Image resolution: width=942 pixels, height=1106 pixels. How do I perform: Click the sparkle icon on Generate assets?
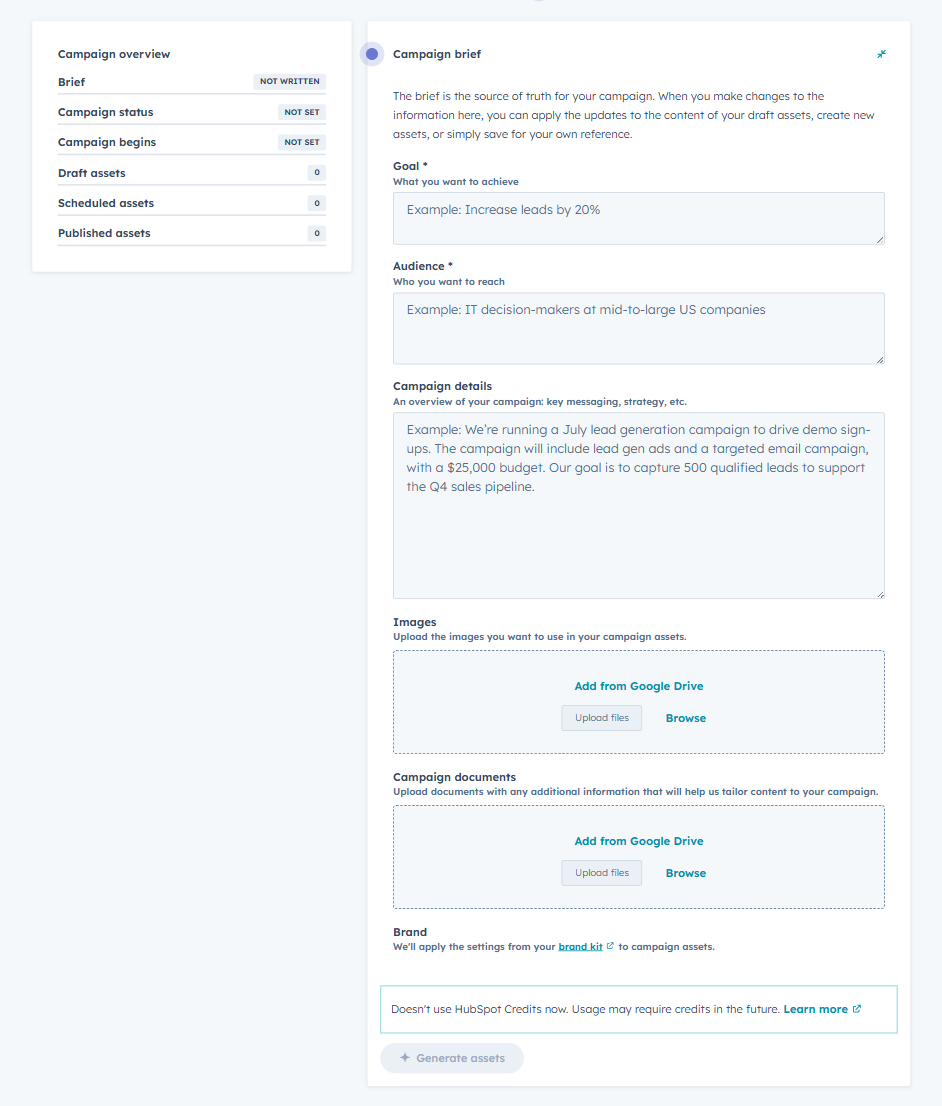(404, 1057)
